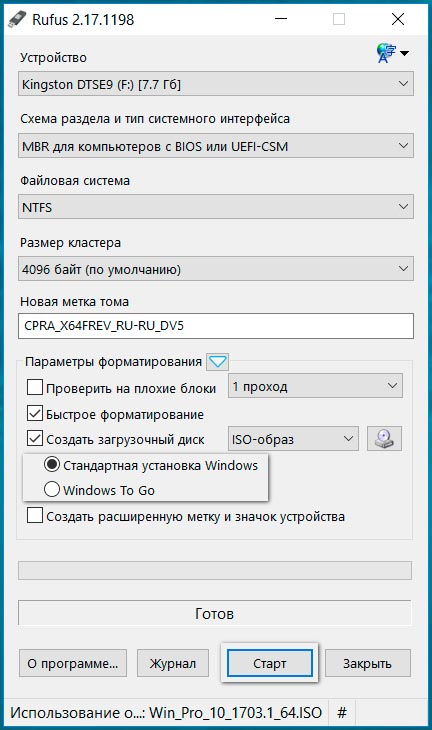The height and width of the screenshot is (730, 432).
Task: Enable check device for bad blocks checkbox
Action: coord(35,387)
